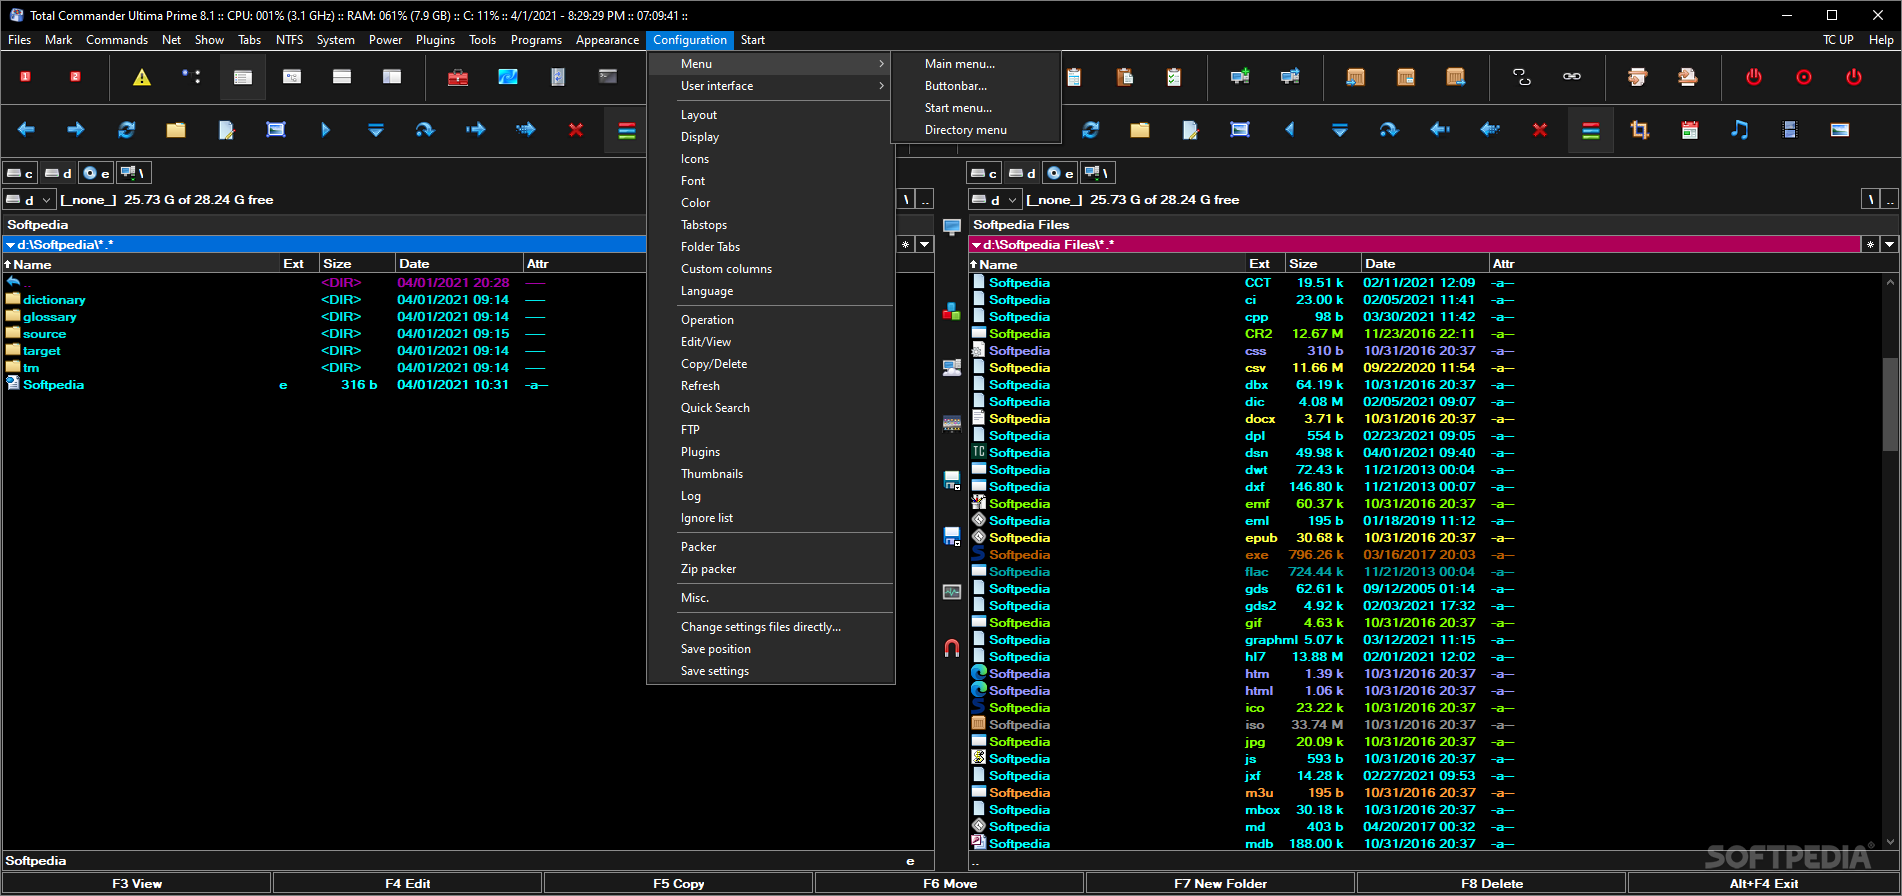
Task: Toggle the vertical split panels view icon
Action: click(x=392, y=77)
